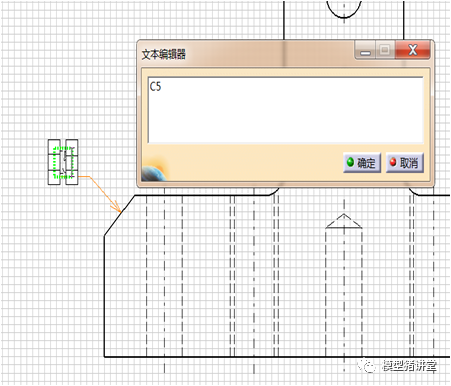Select the text annotation frame with green handles

click(x=63, y=162)
